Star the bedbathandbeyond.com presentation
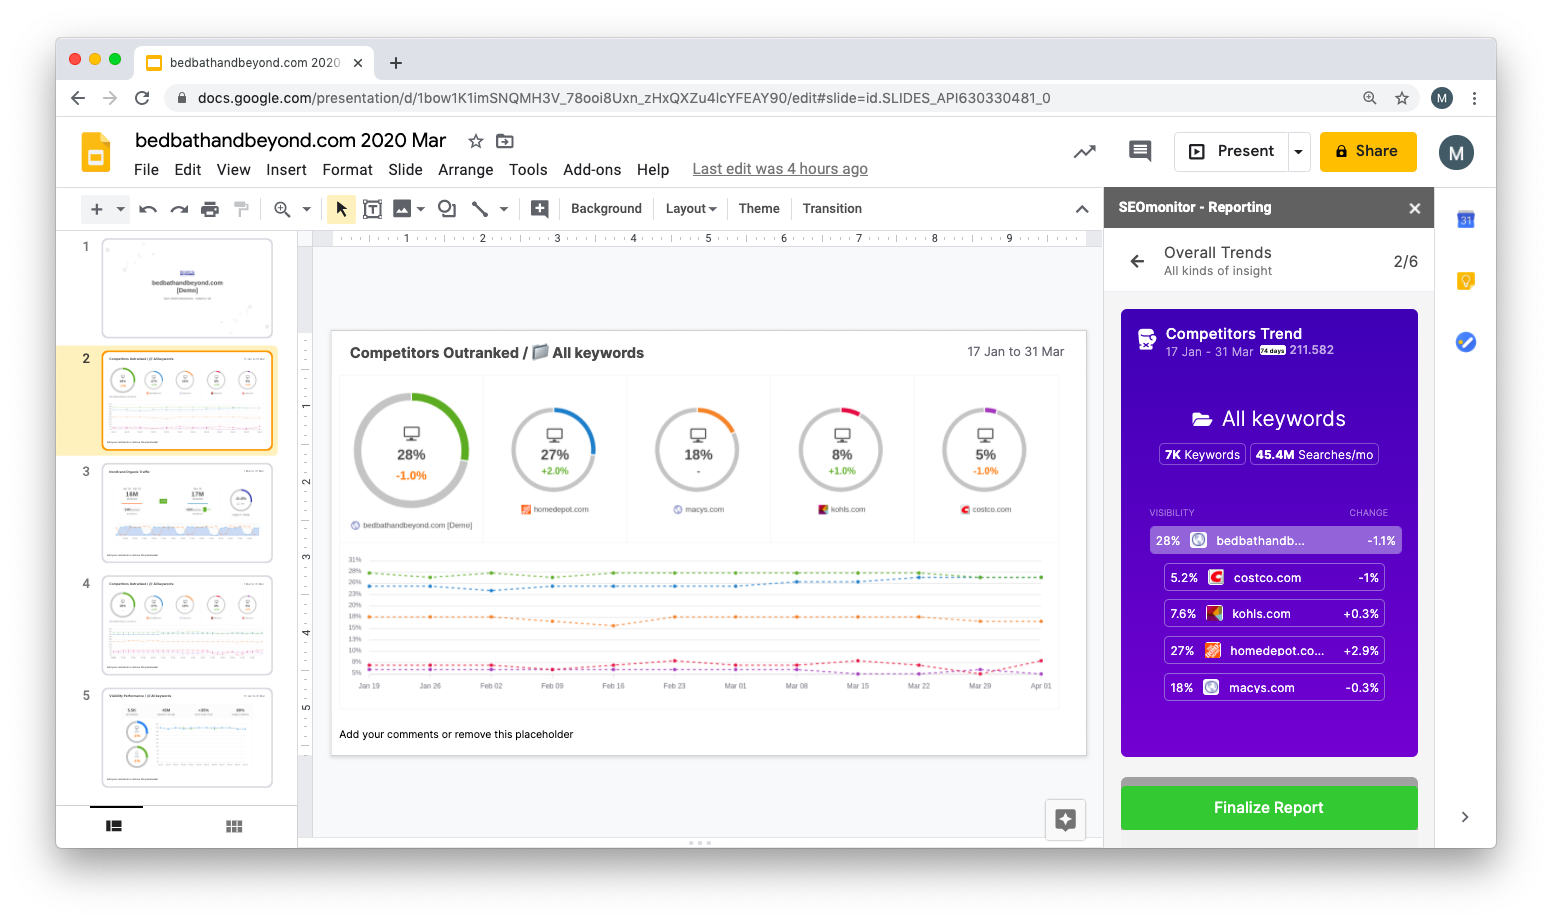This screenshot has height=922, width=1552. click(476, 141)
